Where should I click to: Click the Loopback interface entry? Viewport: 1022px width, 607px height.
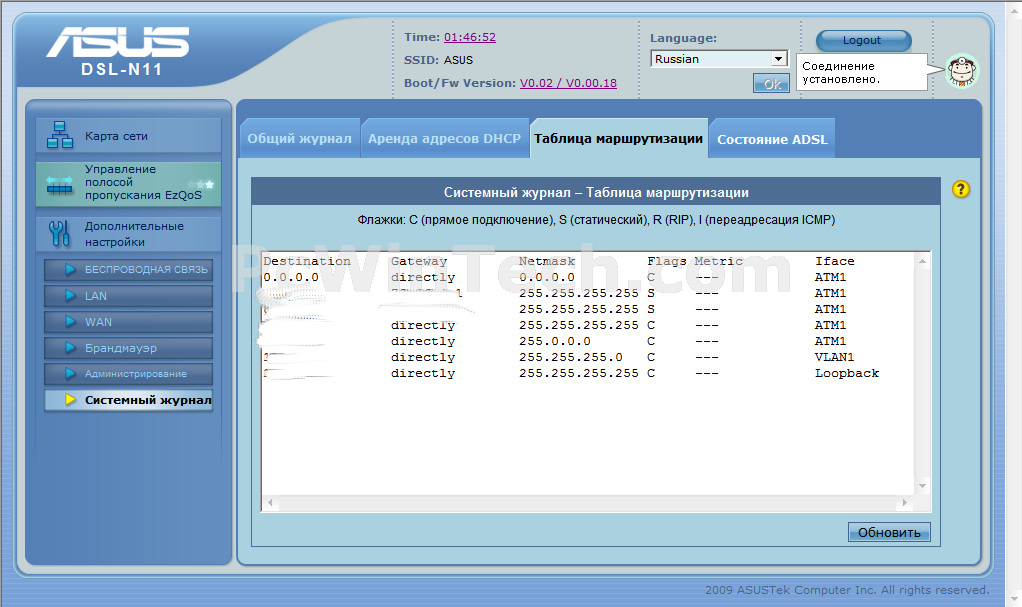tap(847, 373)
